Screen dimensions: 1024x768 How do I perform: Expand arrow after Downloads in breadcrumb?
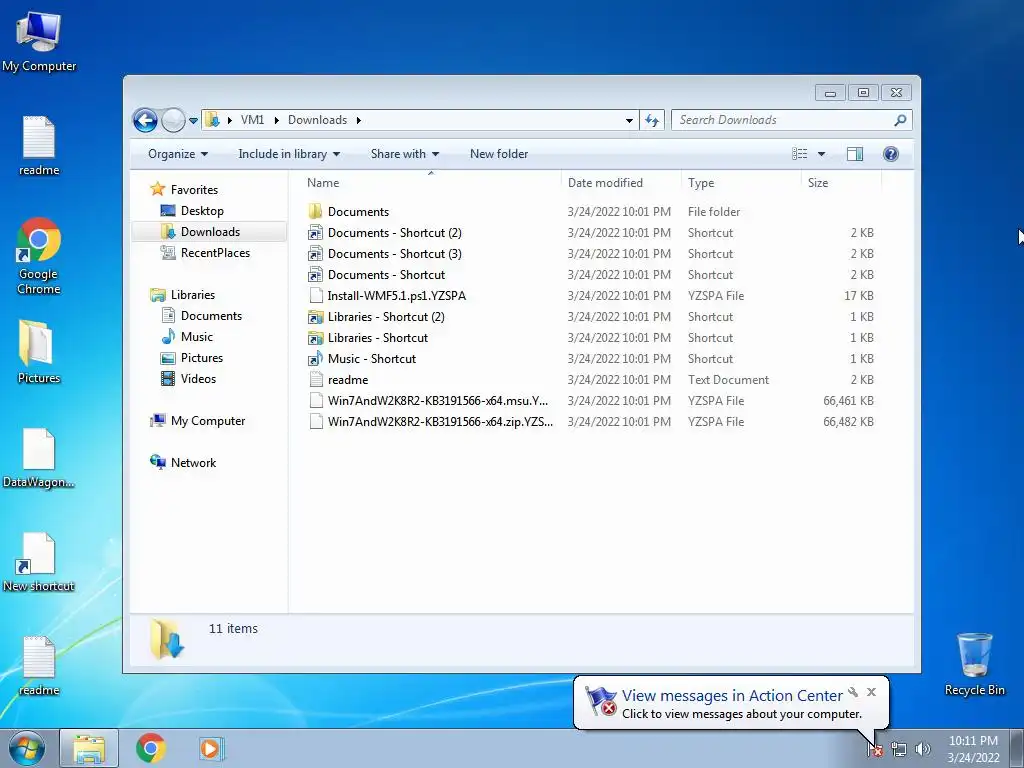coord(359,121)
